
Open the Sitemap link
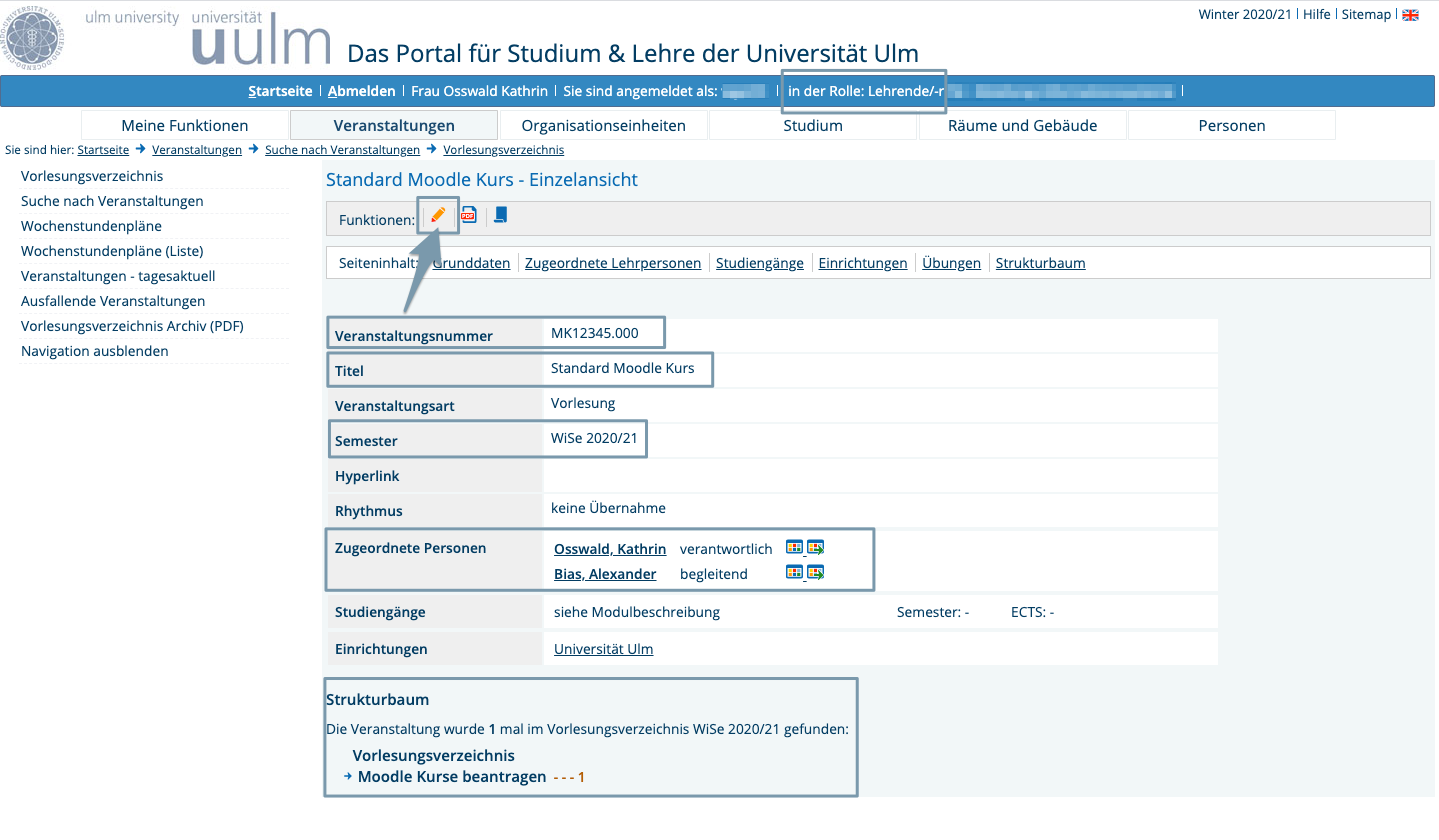[1366, 14]
